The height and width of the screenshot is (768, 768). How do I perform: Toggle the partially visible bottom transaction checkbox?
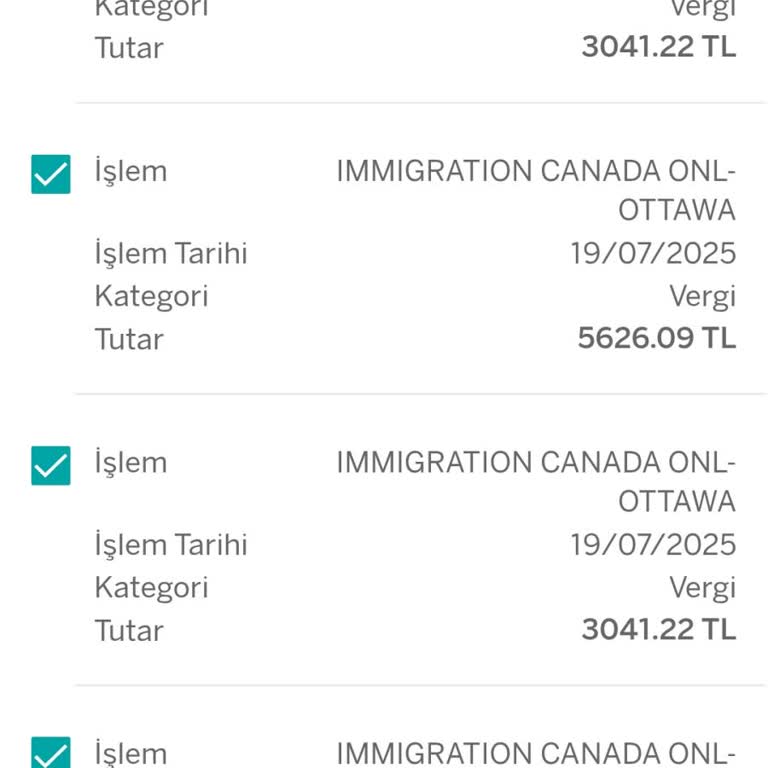click(51, 755)
